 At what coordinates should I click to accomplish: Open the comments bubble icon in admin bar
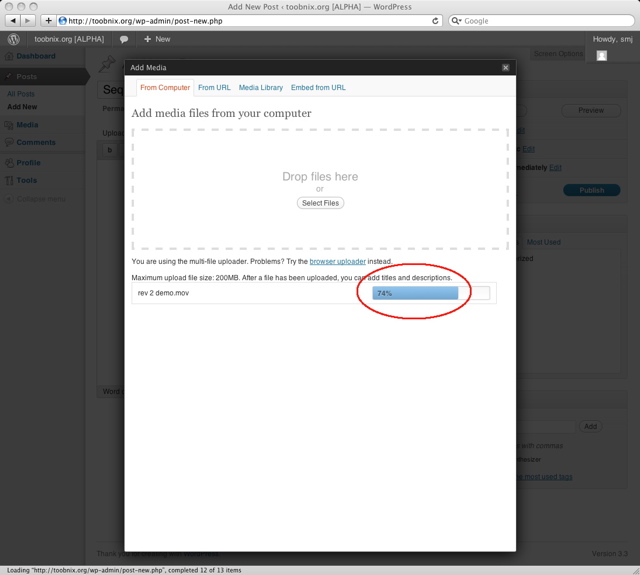[124, 39]
